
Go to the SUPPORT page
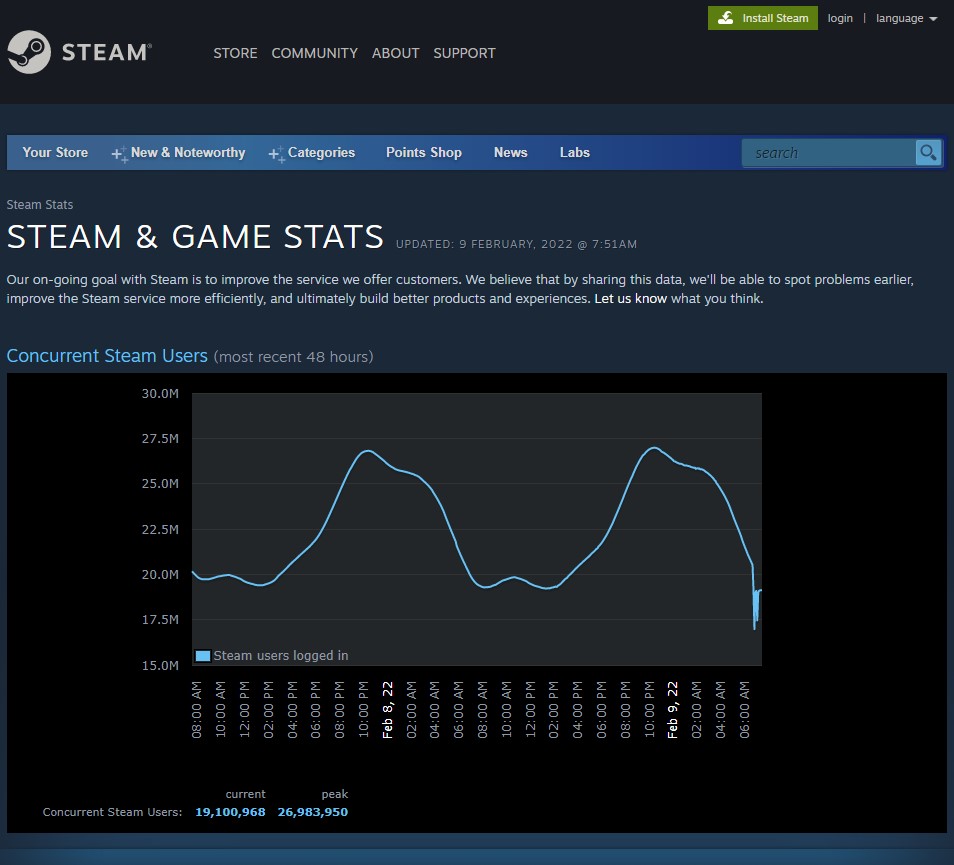(x=464, y=54)
